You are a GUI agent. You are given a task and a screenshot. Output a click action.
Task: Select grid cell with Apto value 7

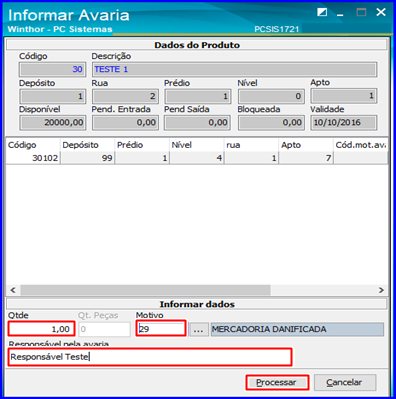pyautogui.click(x=306, y=158)
